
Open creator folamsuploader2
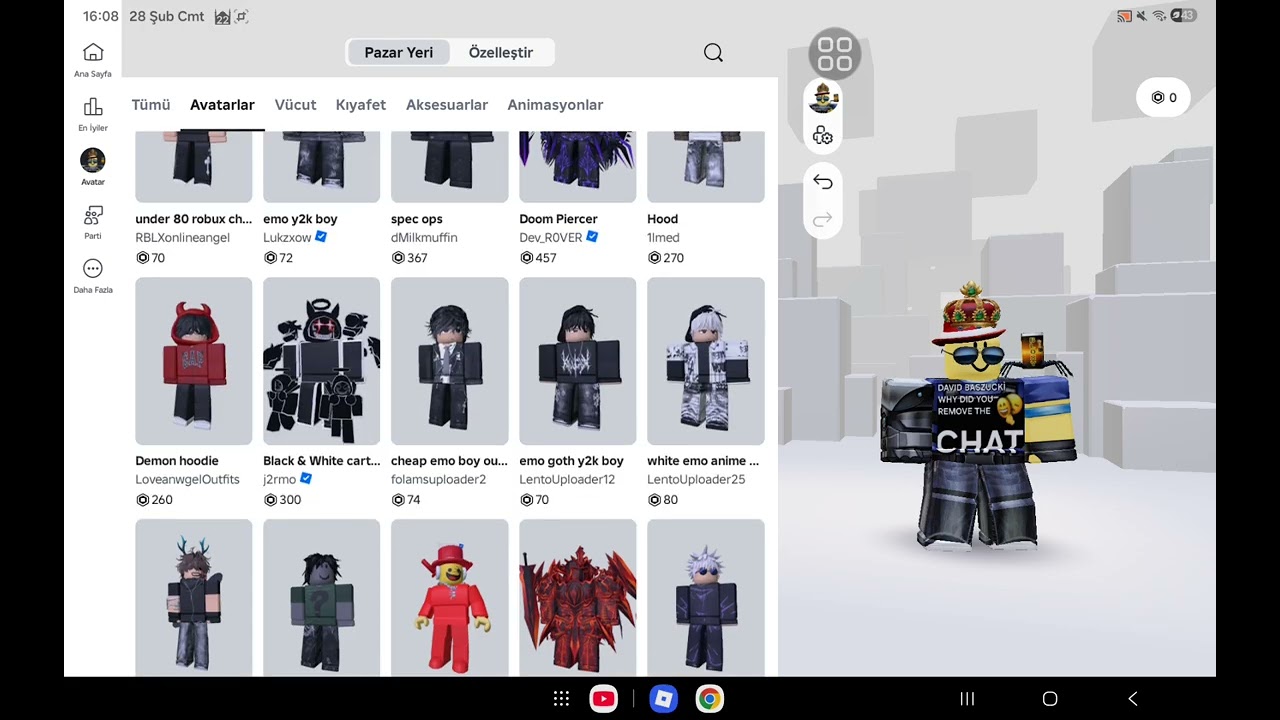click(x=439, y=480)
